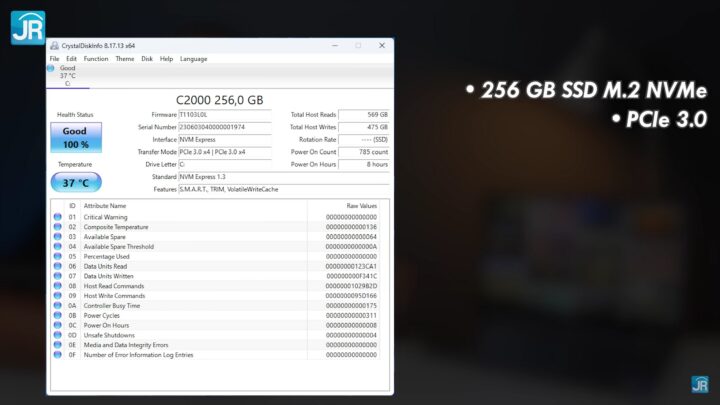The width and height of the screenshot is (720, 405).
Task: Select the Composite Temperature attribute name
Action: [x=116, y=227]
